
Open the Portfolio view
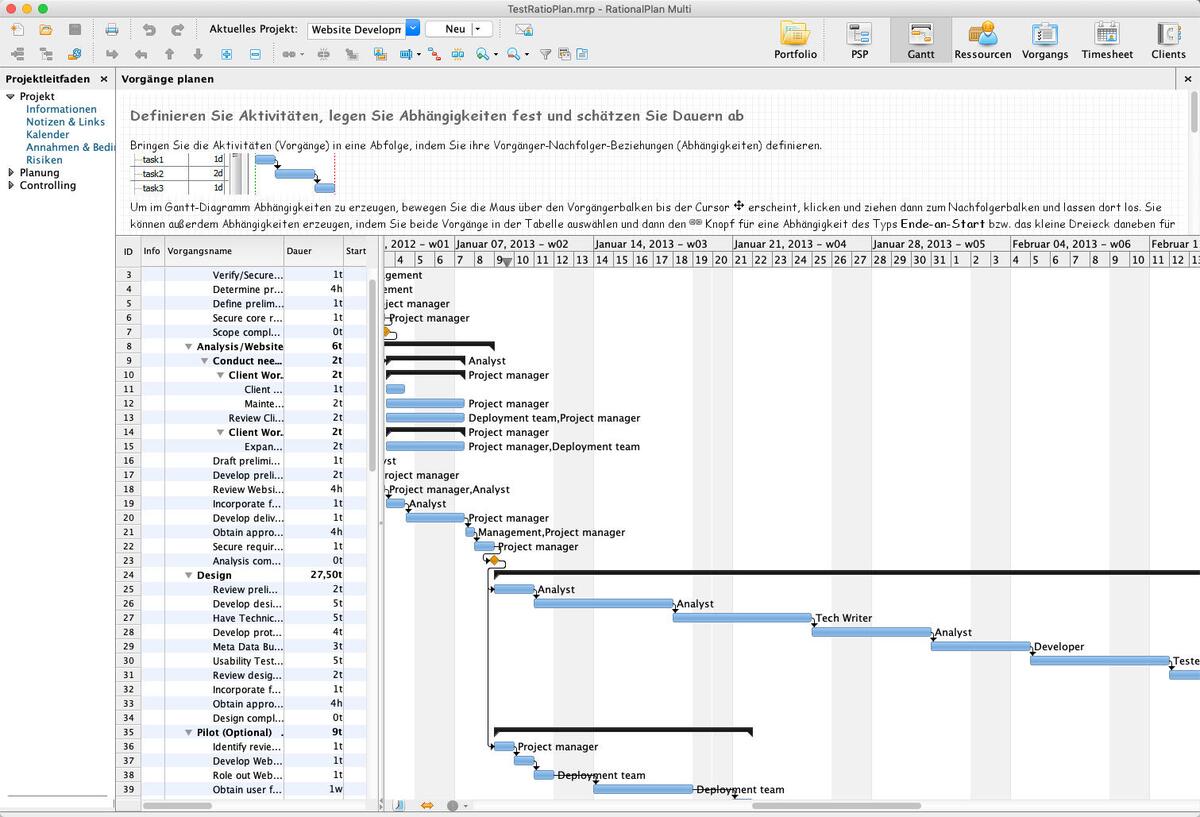click(x=795, y=40)
